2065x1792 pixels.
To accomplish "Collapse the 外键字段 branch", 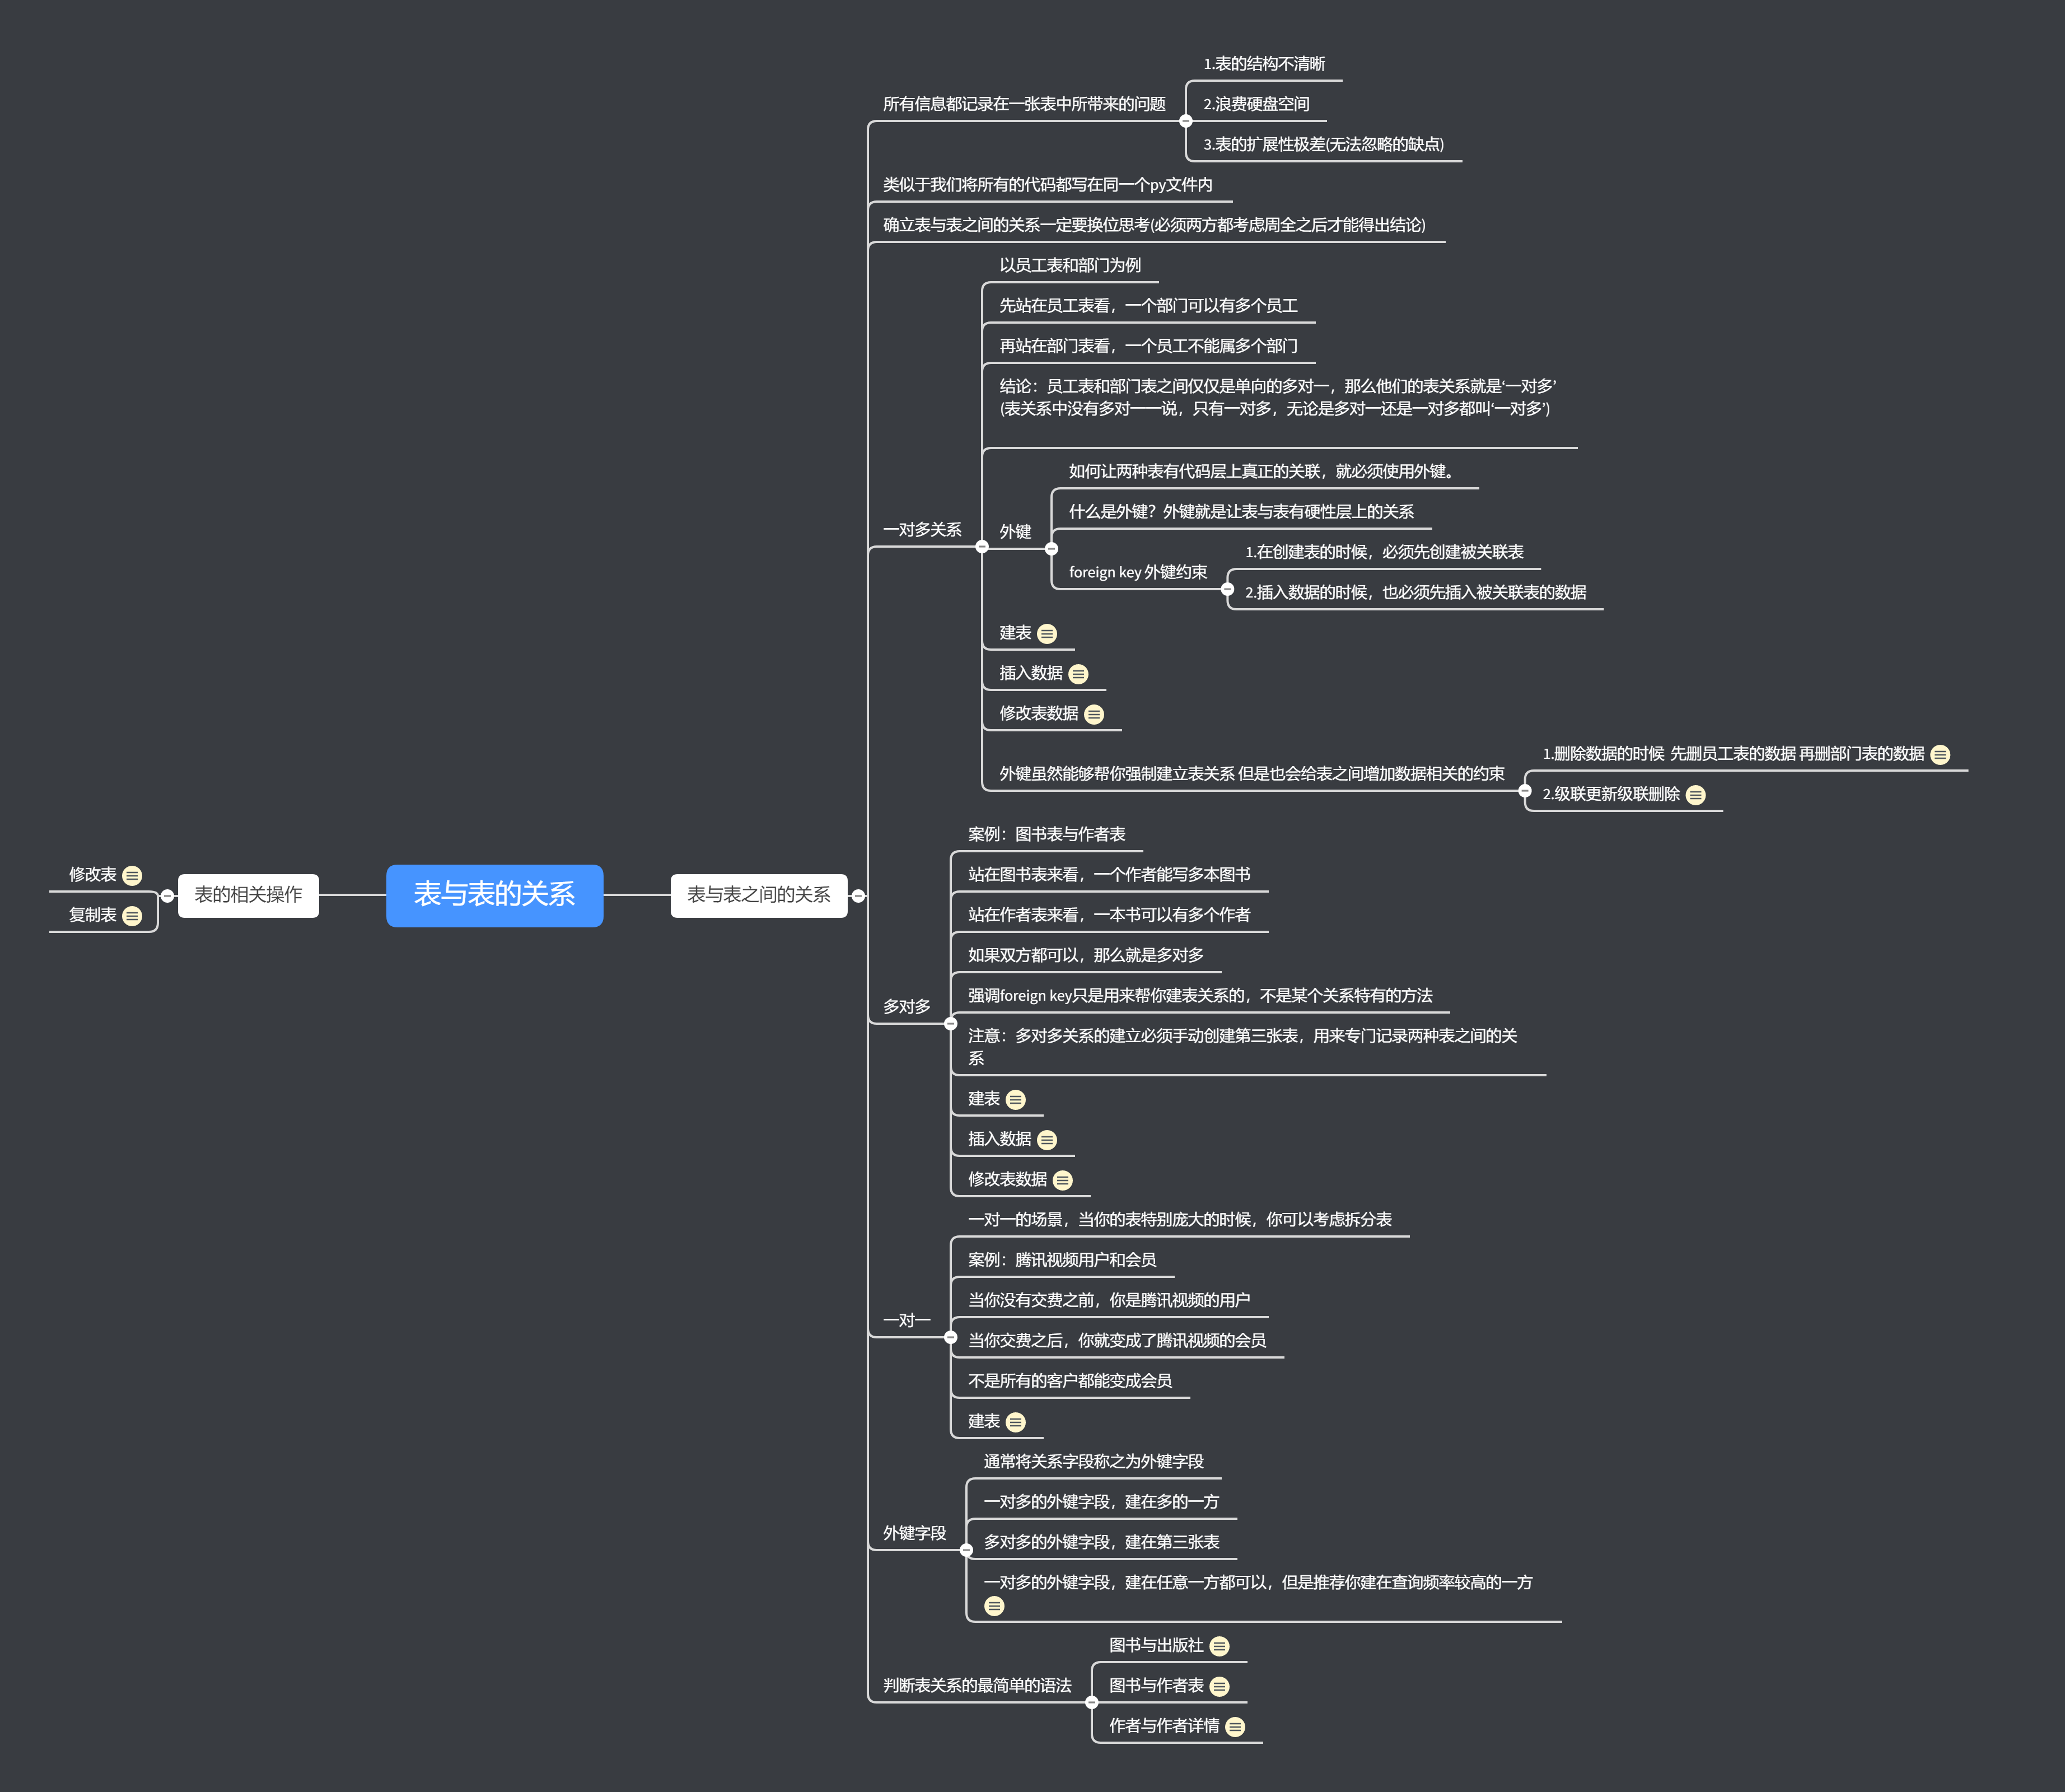I will tap(966, 1550).
